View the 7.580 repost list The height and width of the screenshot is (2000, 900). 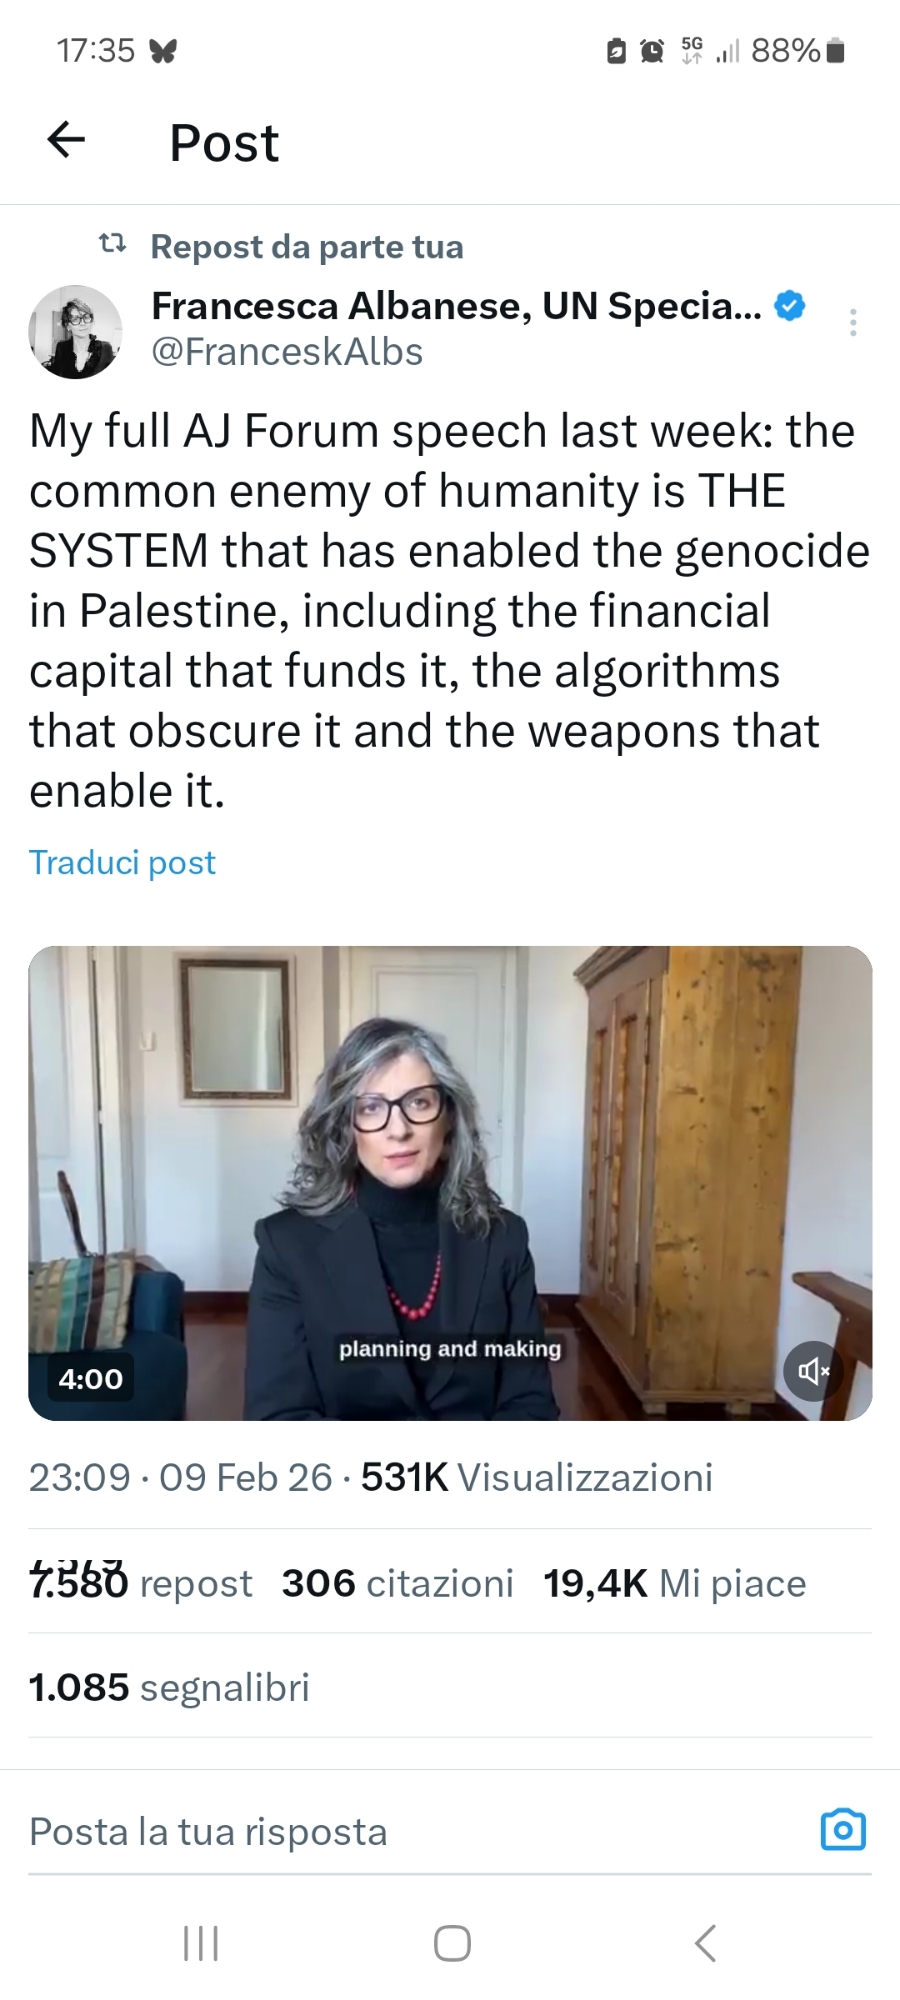point(140,1582)
